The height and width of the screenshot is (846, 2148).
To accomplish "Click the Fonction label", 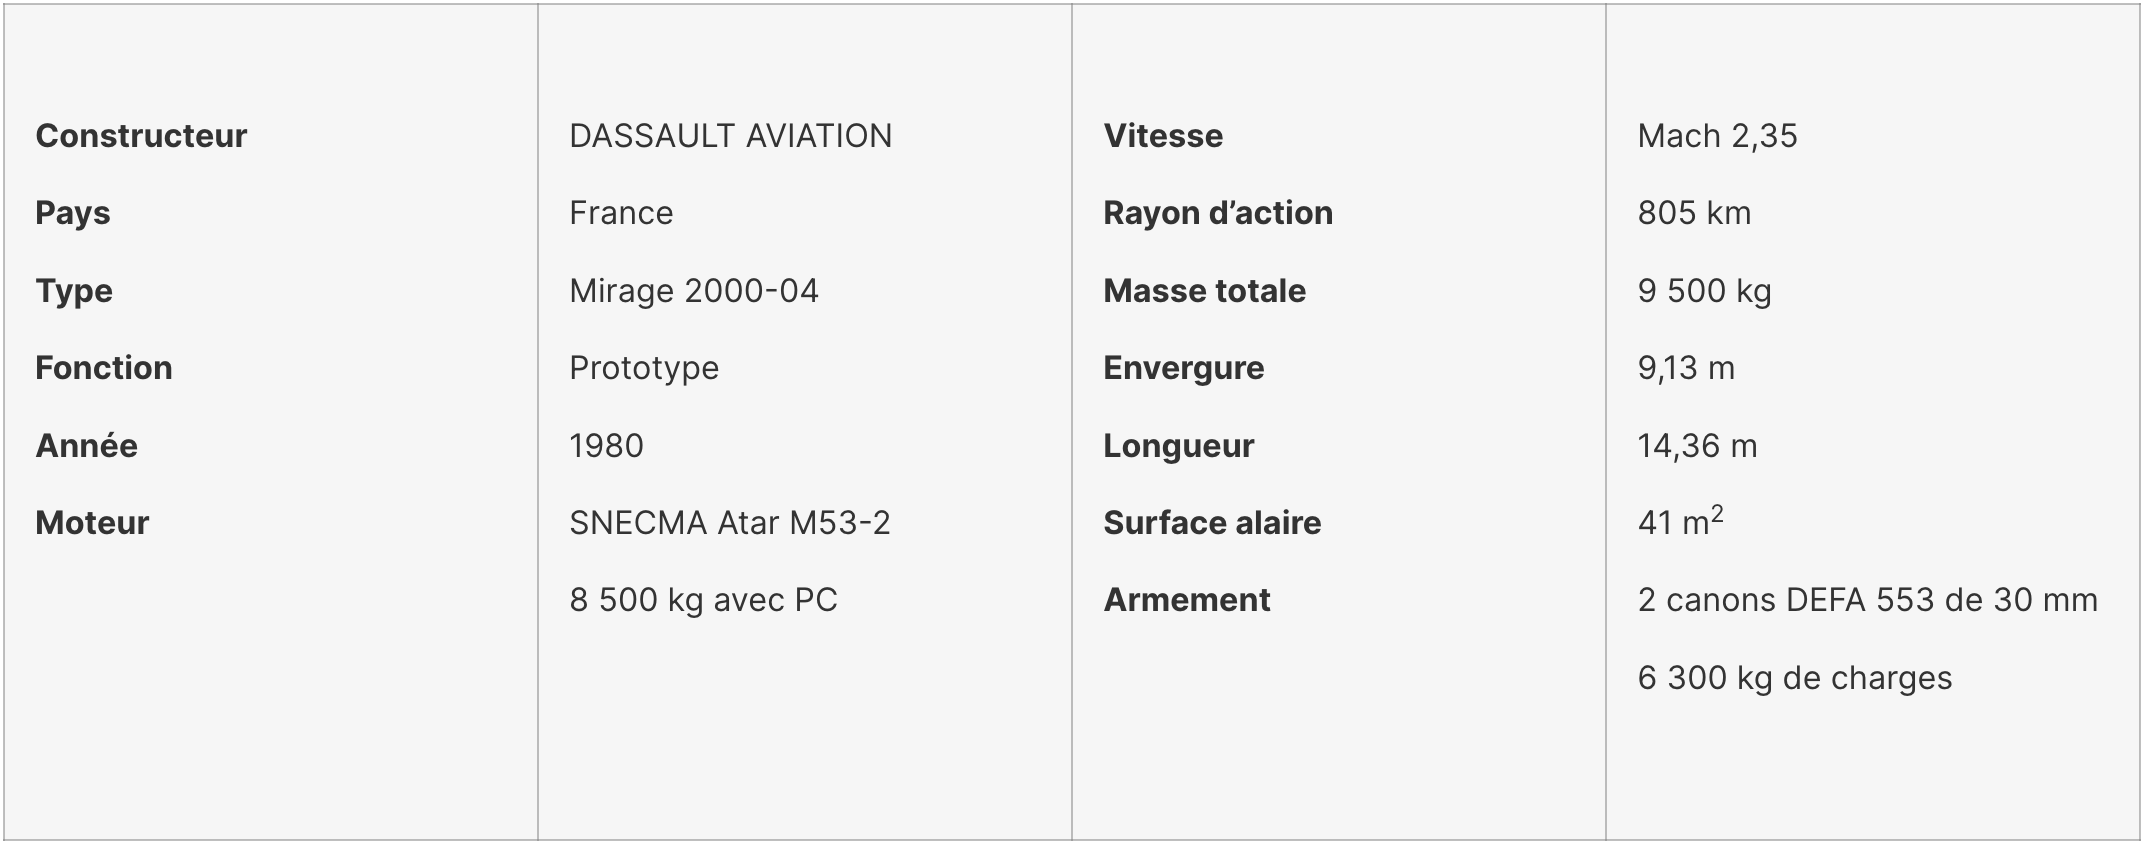I will coord(104,368).
